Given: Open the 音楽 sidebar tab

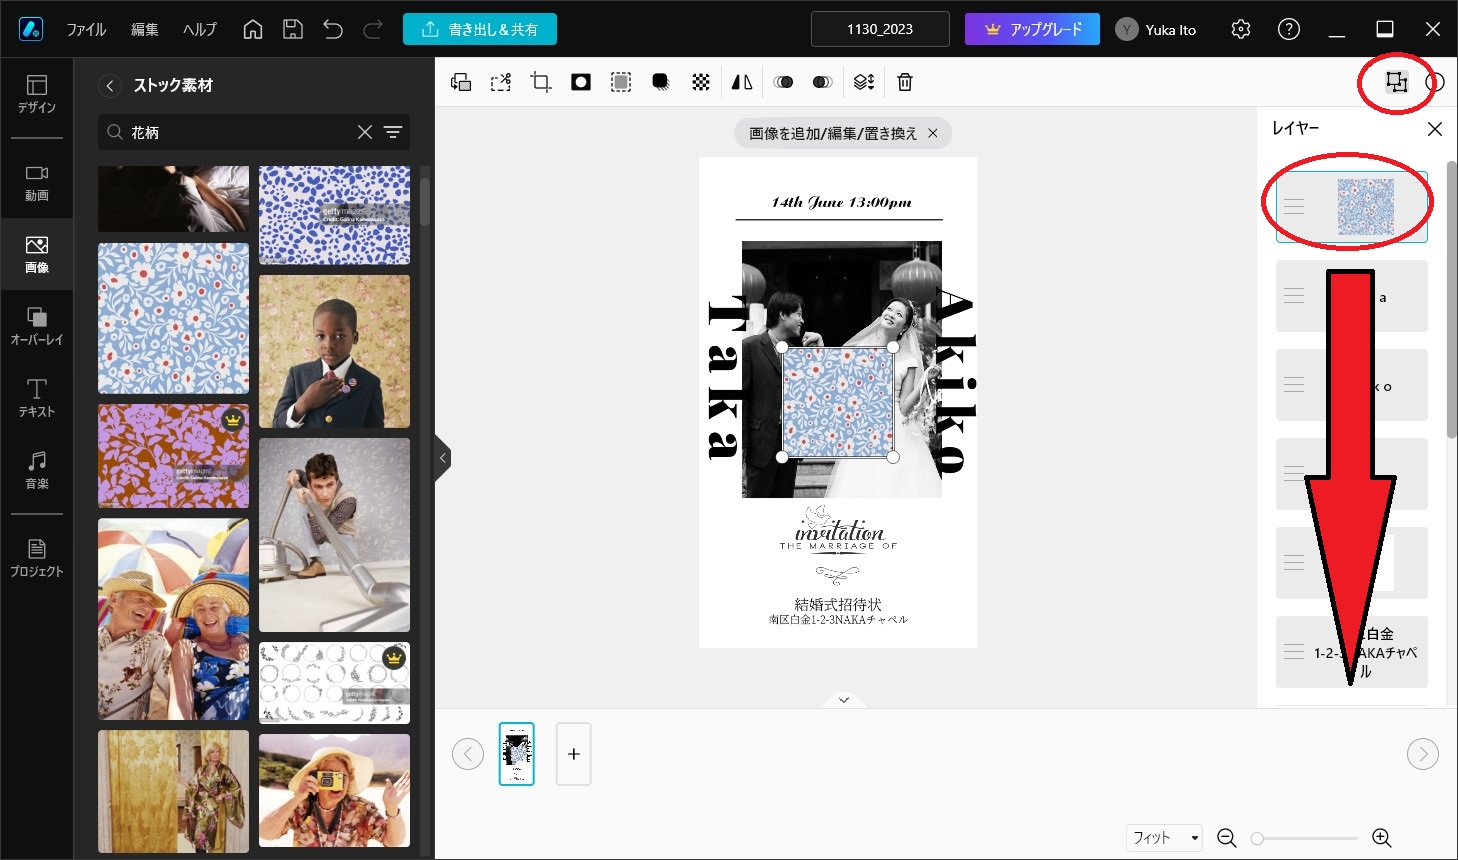Looking at the screenshot, I should (x=37, y=471).
